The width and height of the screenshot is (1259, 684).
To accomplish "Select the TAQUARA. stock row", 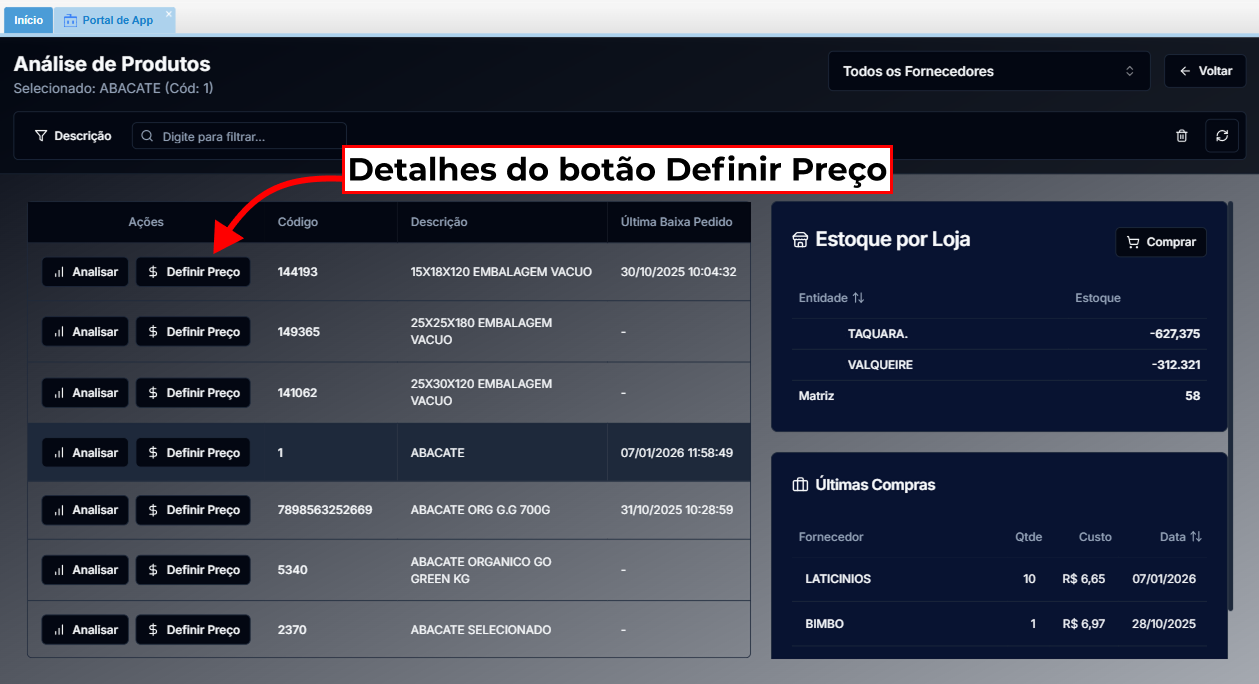I will coord(998,334).
